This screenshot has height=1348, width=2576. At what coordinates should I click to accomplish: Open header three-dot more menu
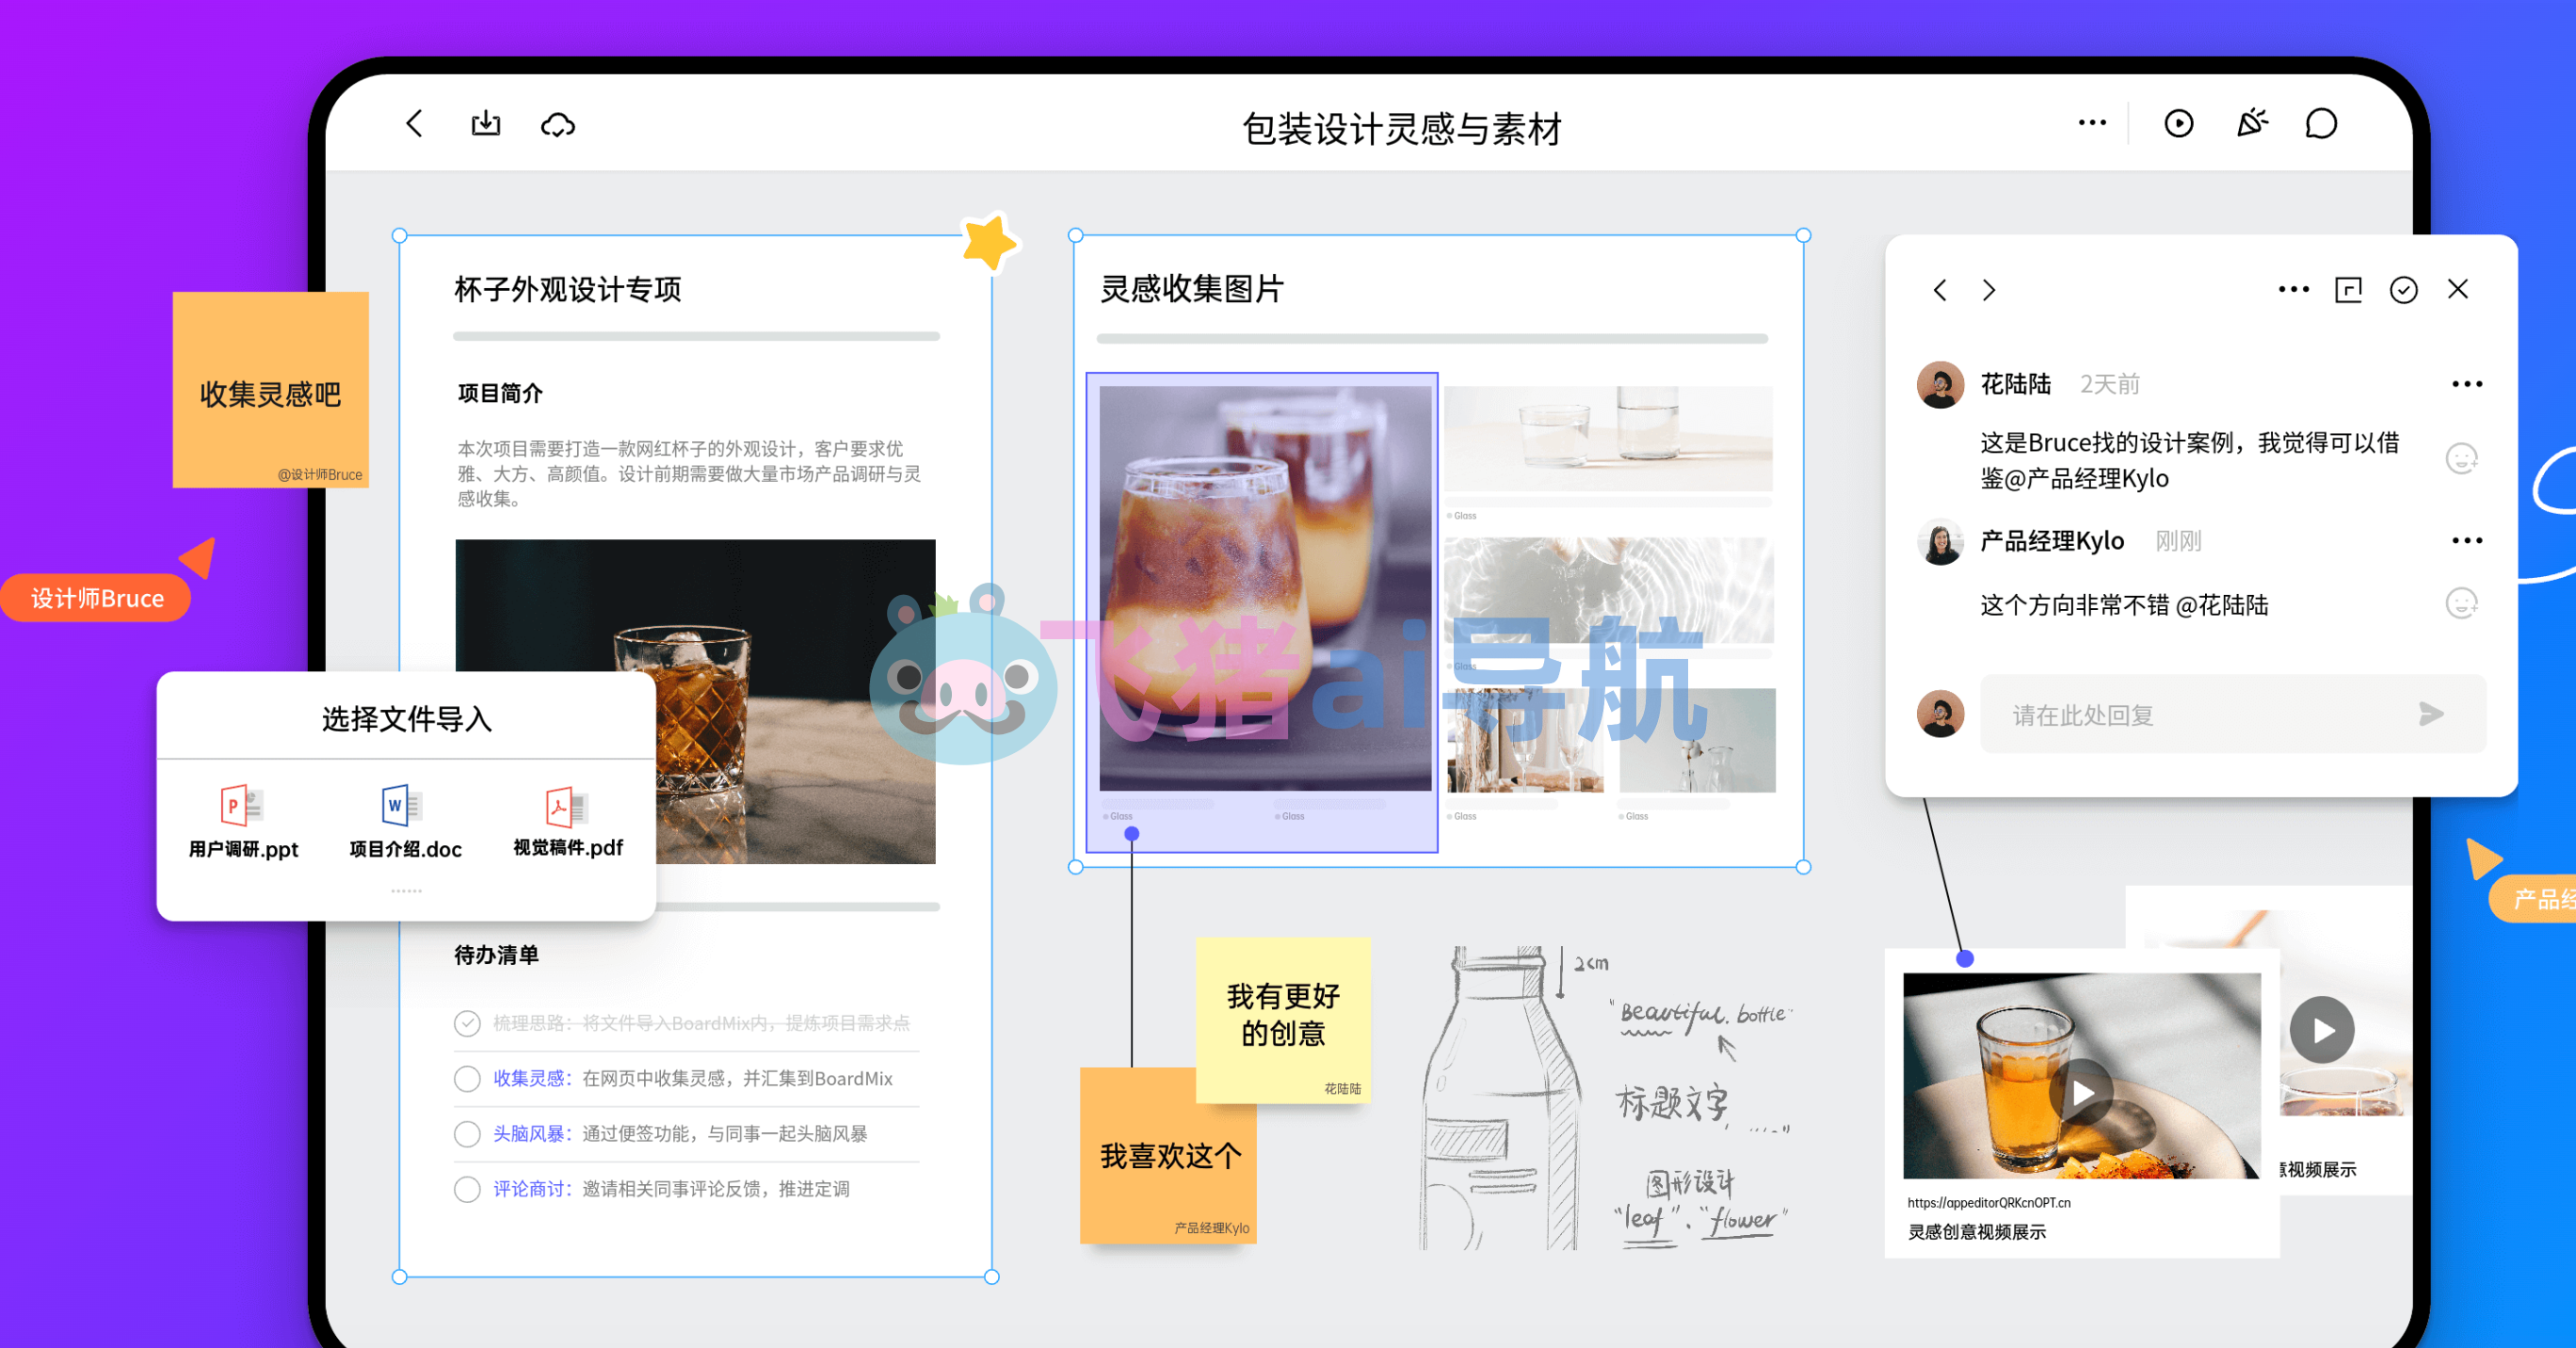click(2092, 124)
